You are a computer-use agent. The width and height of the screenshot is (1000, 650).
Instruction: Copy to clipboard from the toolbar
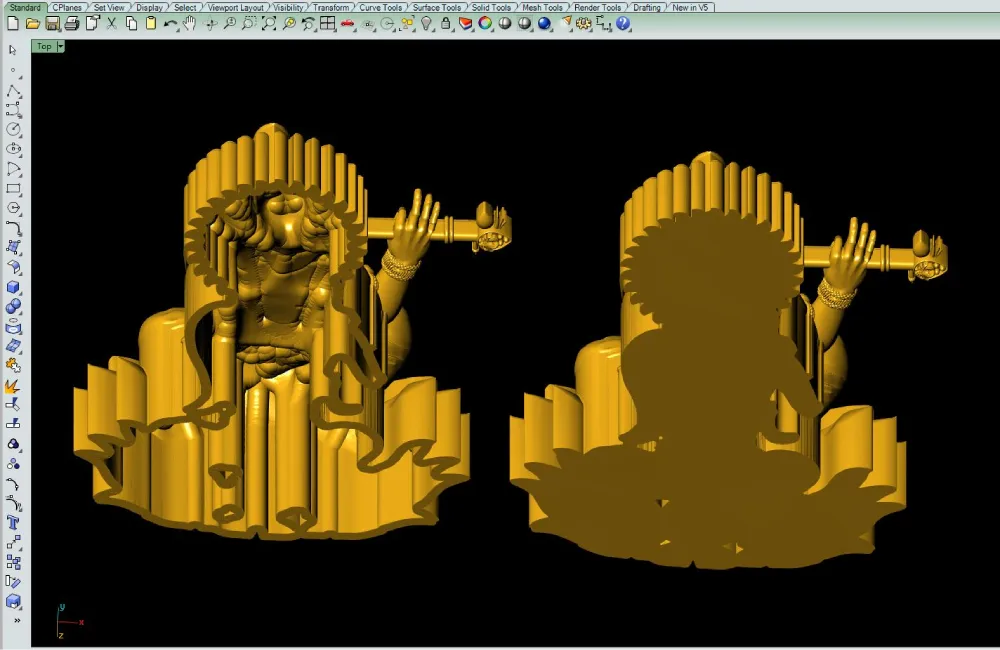click(x=131, y=24)
